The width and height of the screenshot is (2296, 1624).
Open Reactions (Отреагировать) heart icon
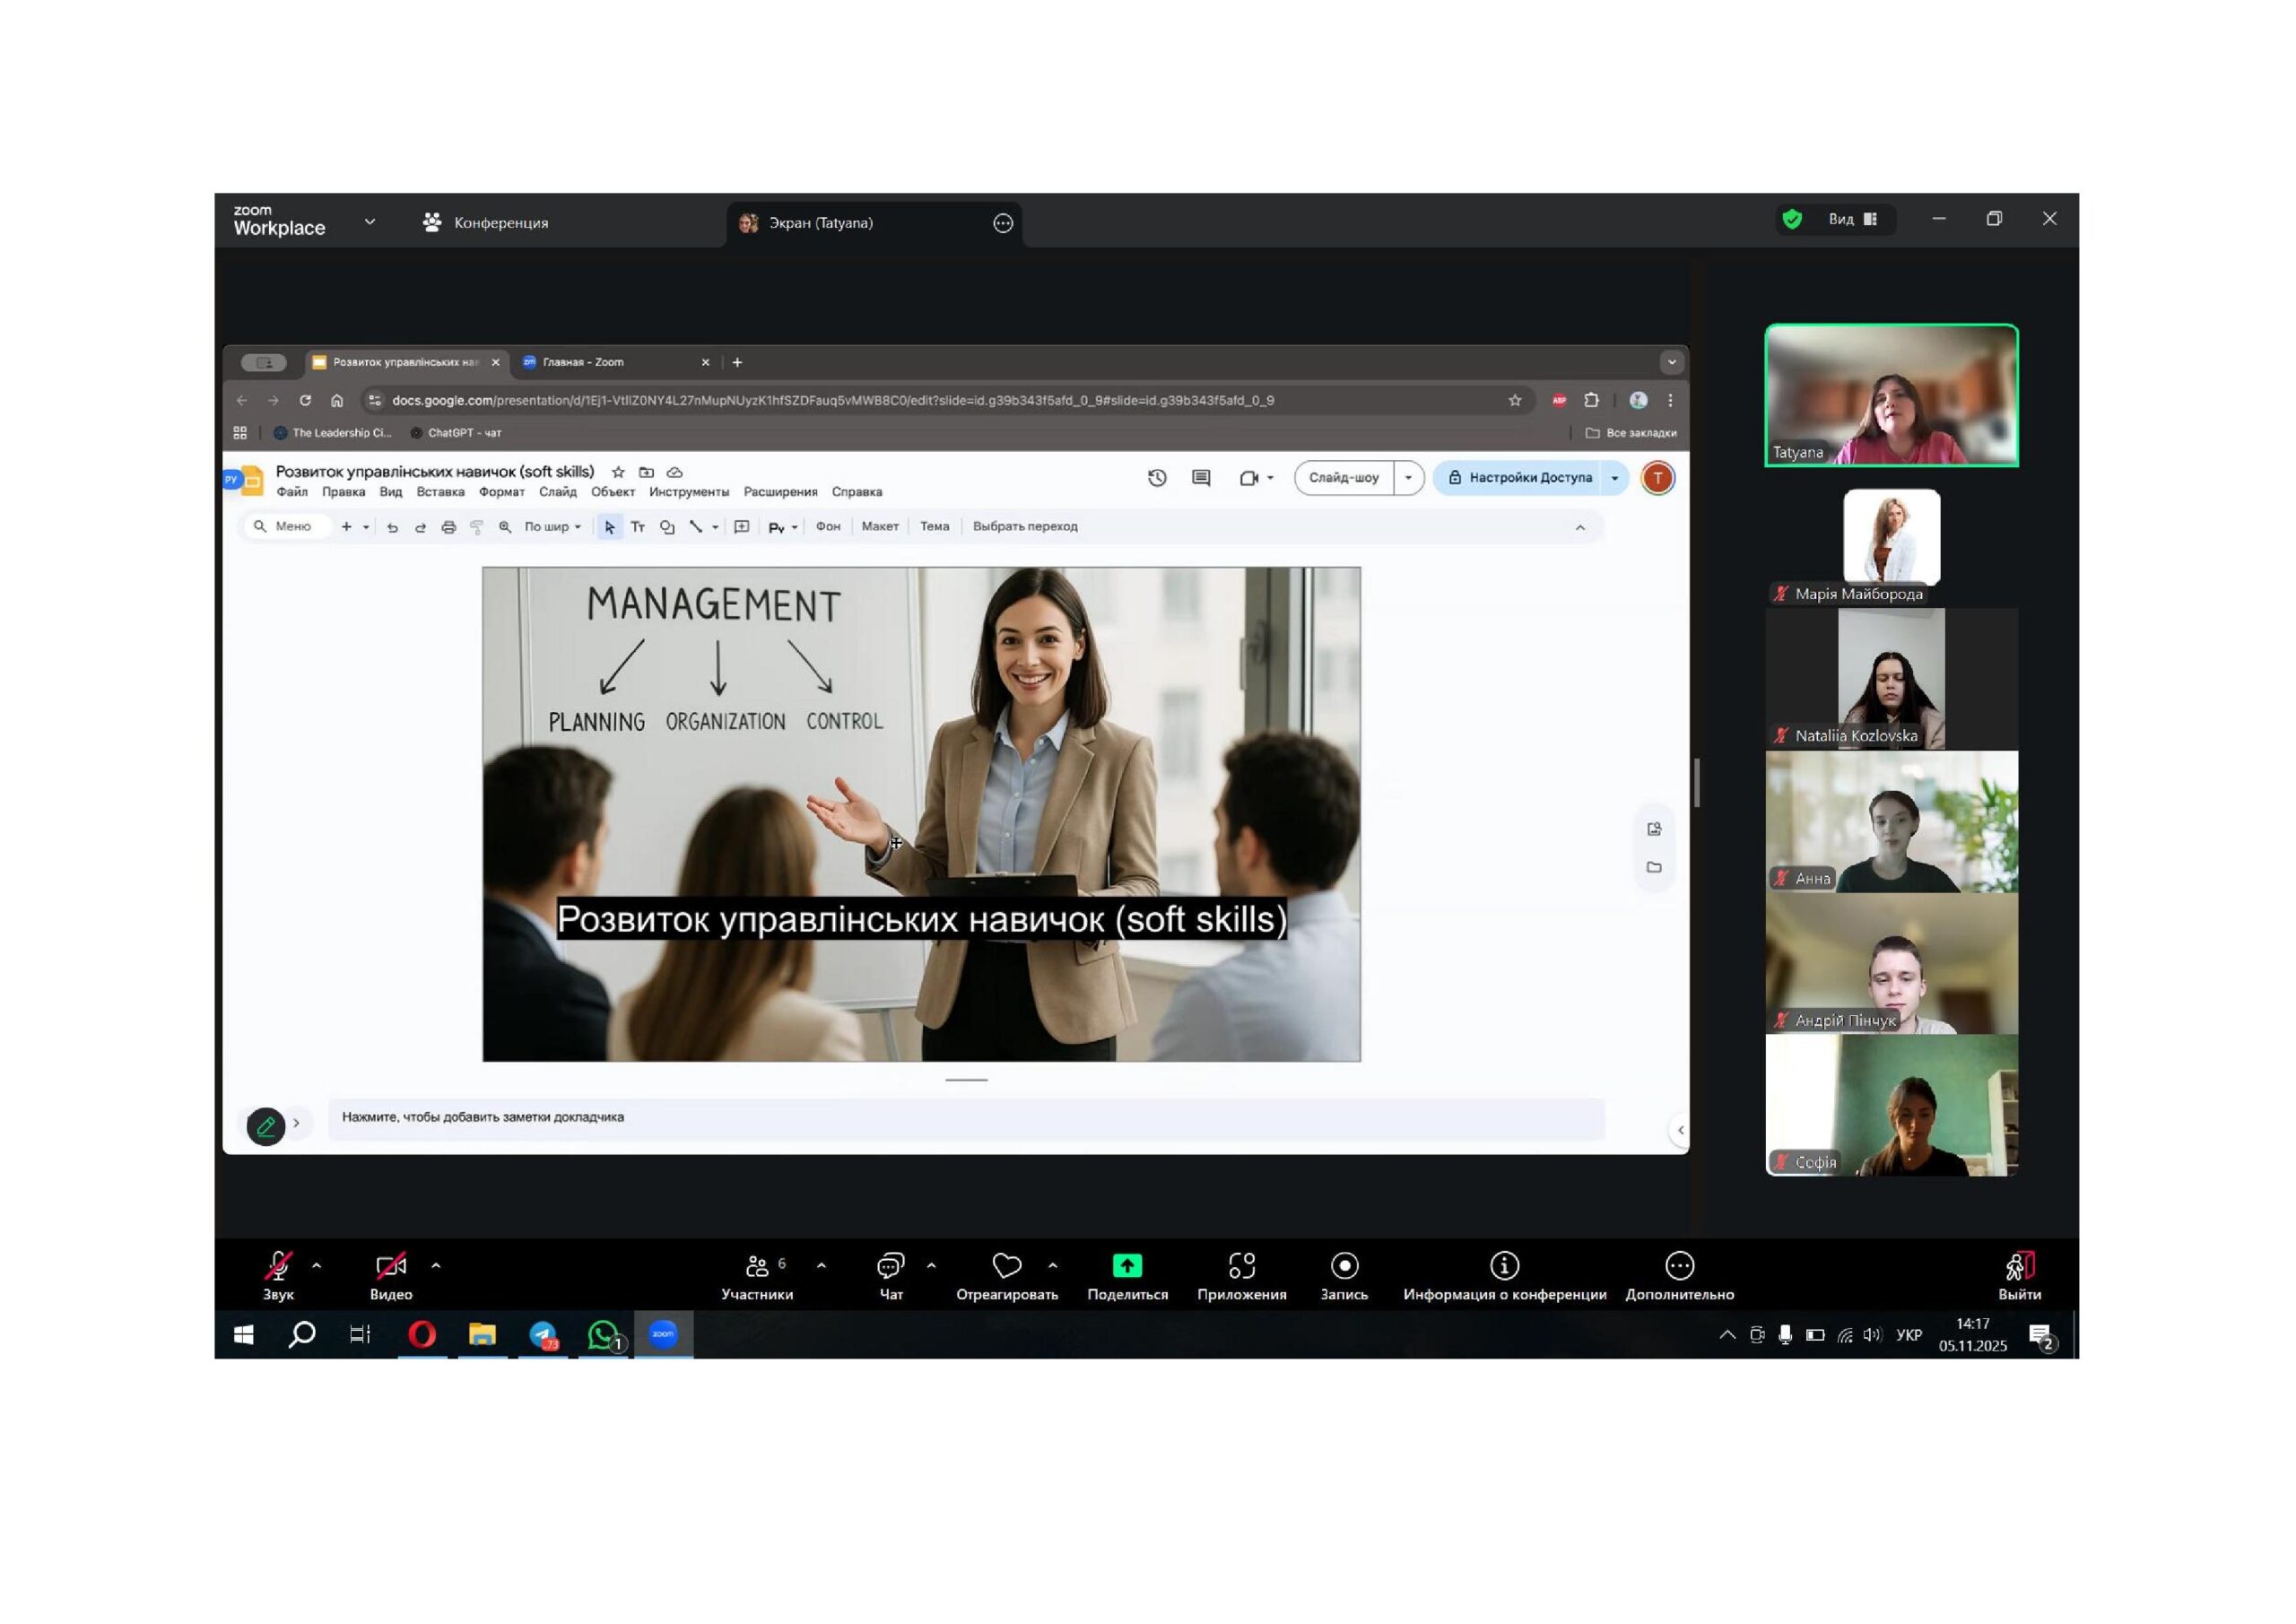[x=1006, y=1266]
